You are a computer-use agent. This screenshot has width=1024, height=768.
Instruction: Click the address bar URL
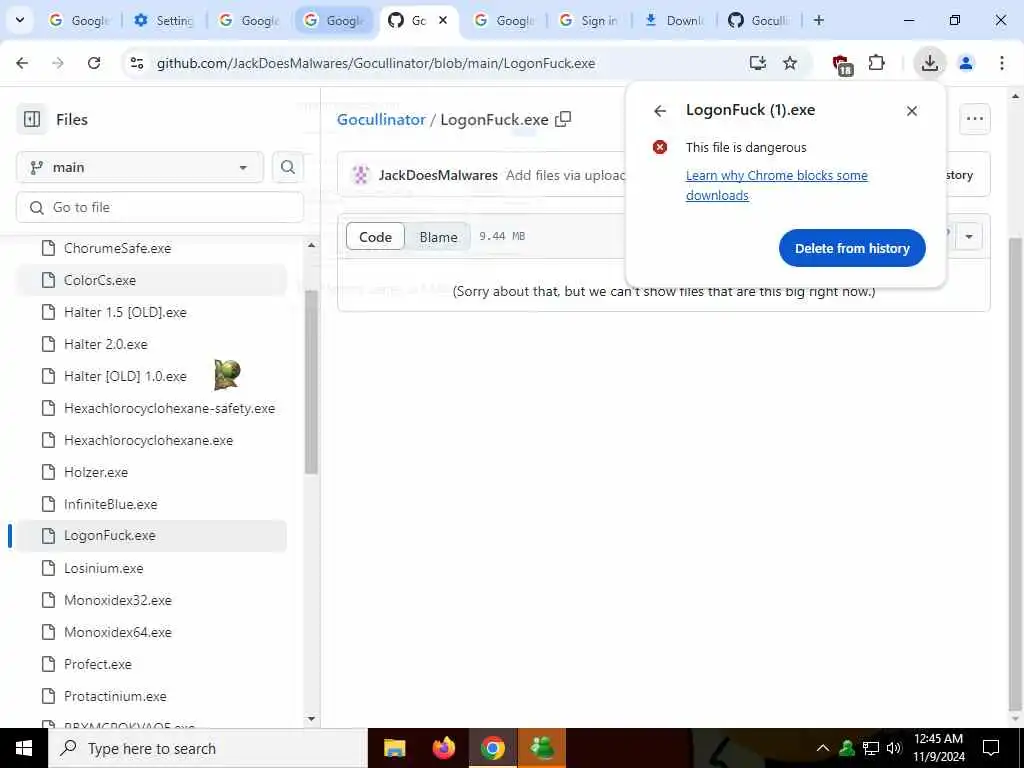376,63
